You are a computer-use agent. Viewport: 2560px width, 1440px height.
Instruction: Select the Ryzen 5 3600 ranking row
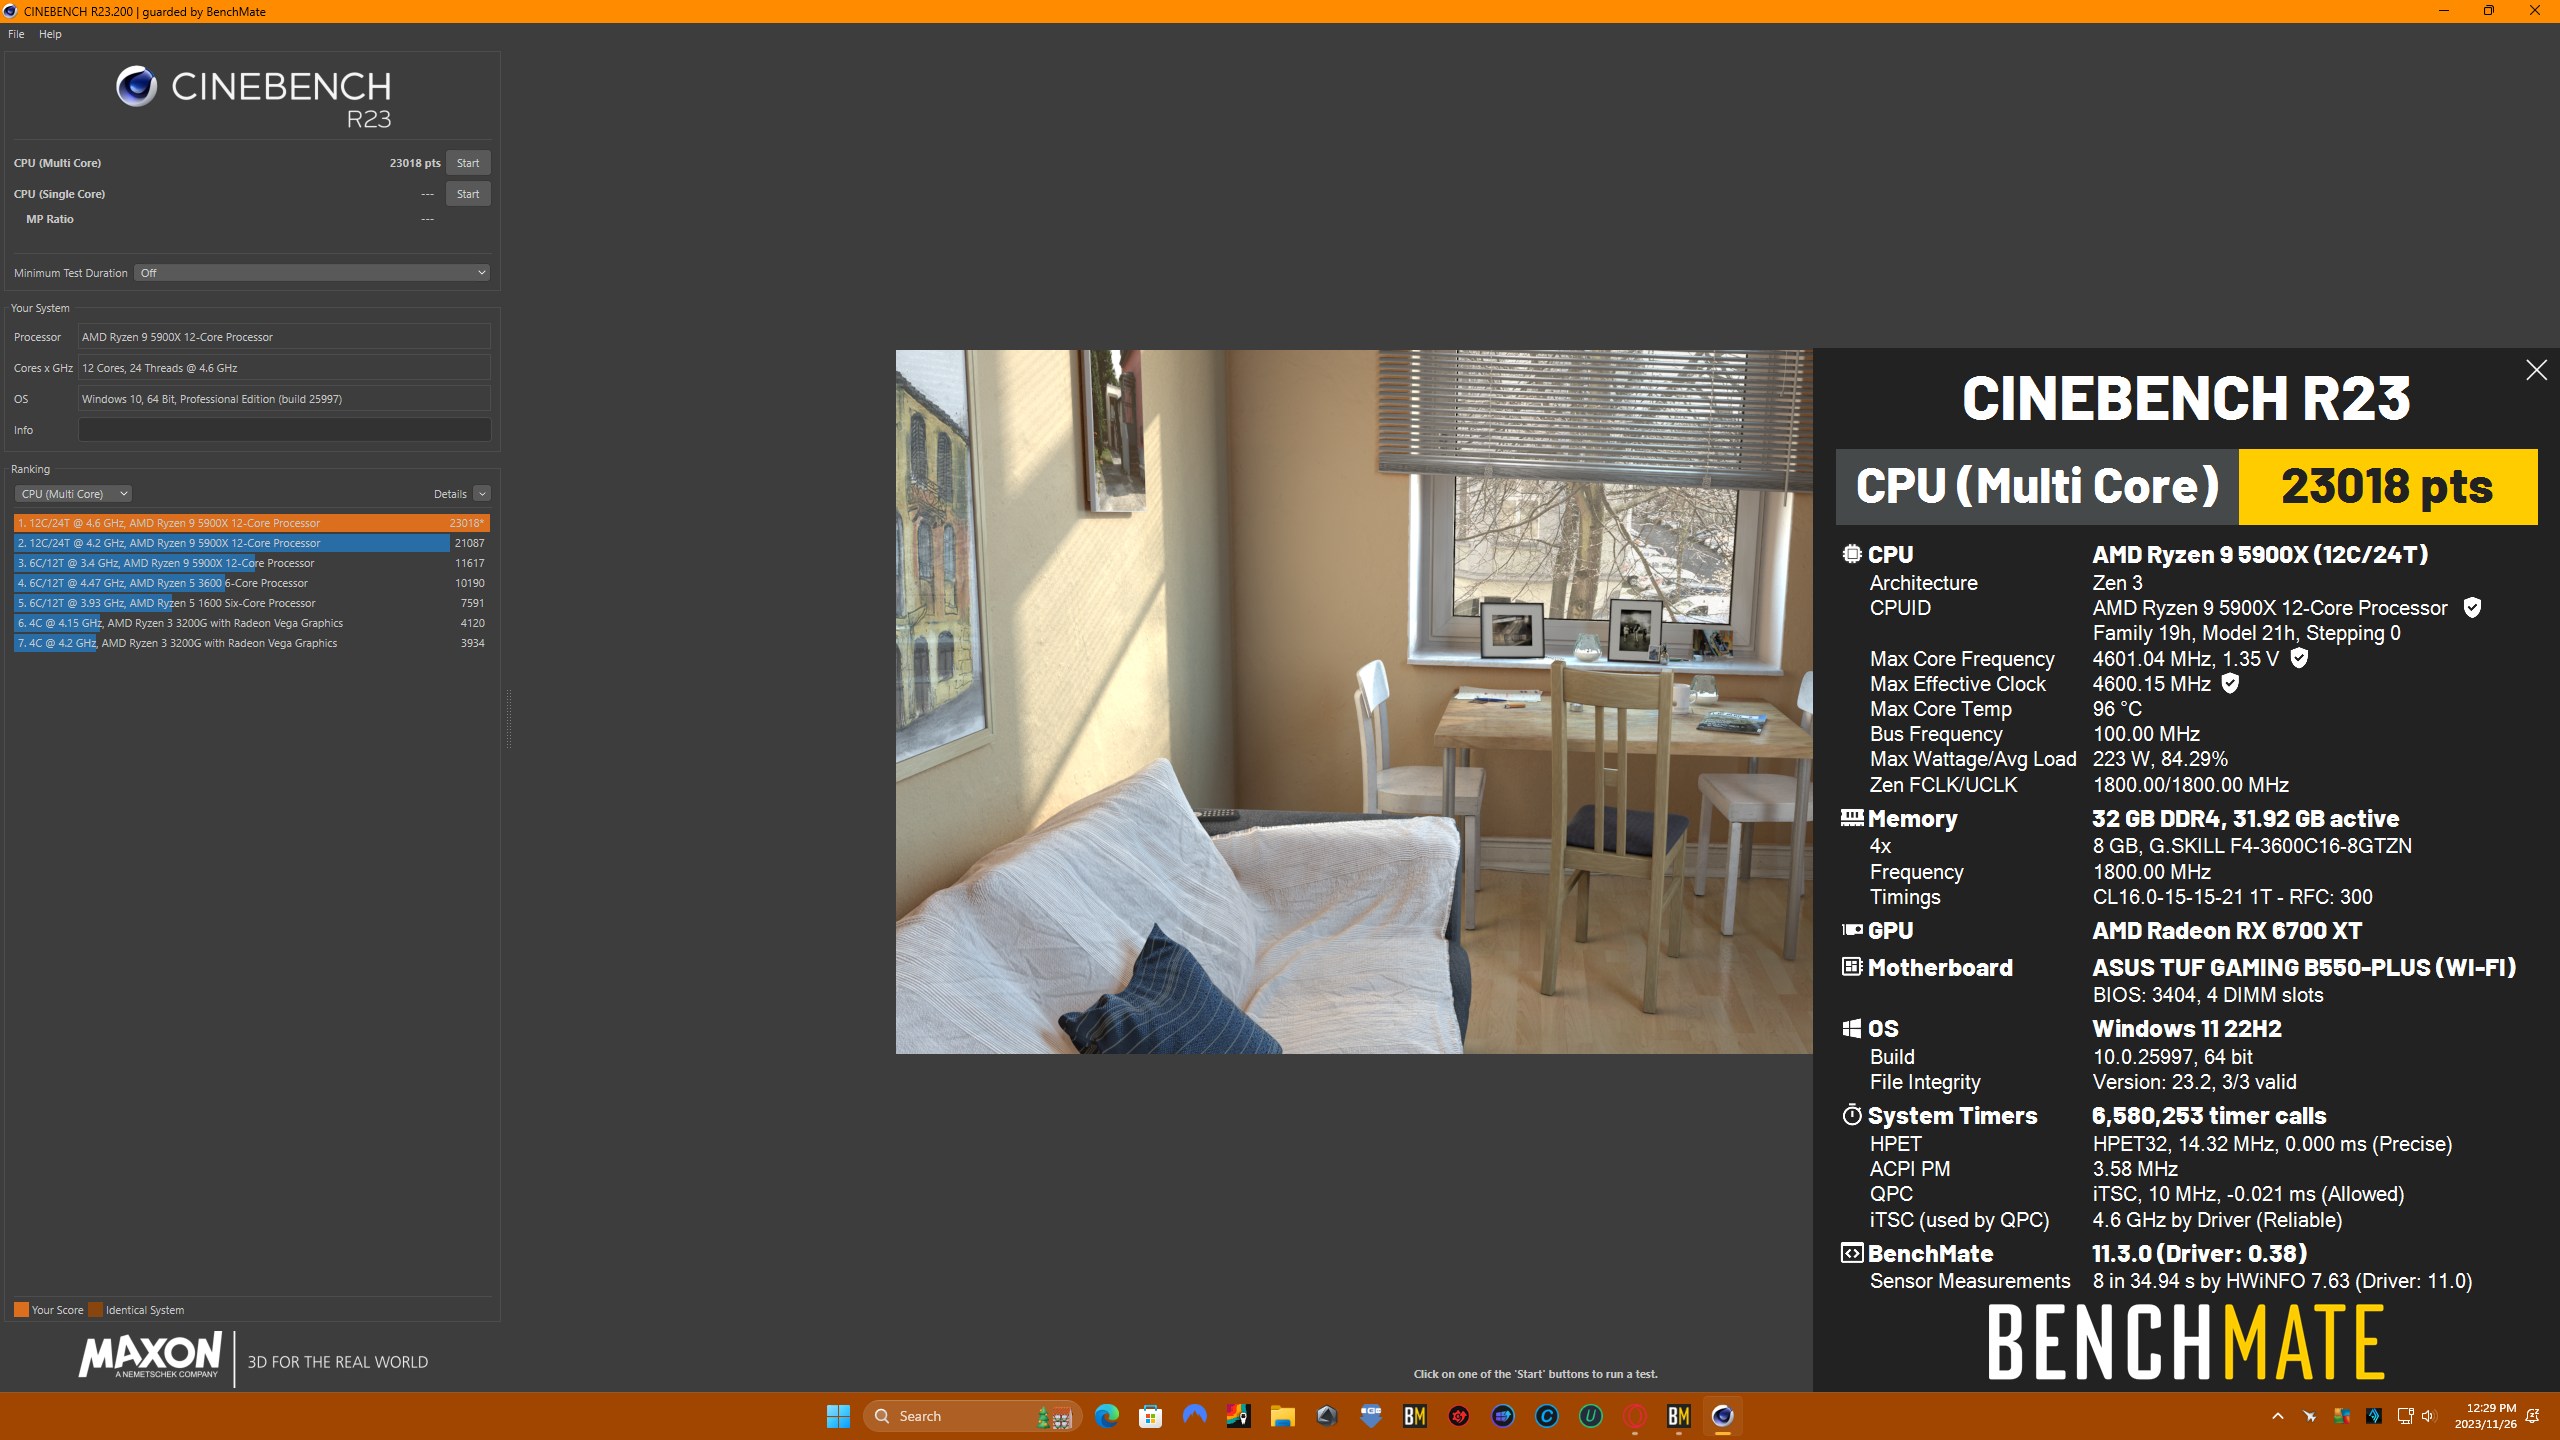click(x=252, y=583)
